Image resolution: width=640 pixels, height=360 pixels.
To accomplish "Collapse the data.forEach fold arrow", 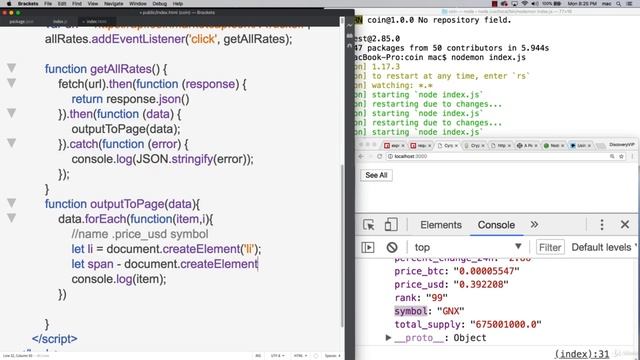I will (x=11, y=218).
